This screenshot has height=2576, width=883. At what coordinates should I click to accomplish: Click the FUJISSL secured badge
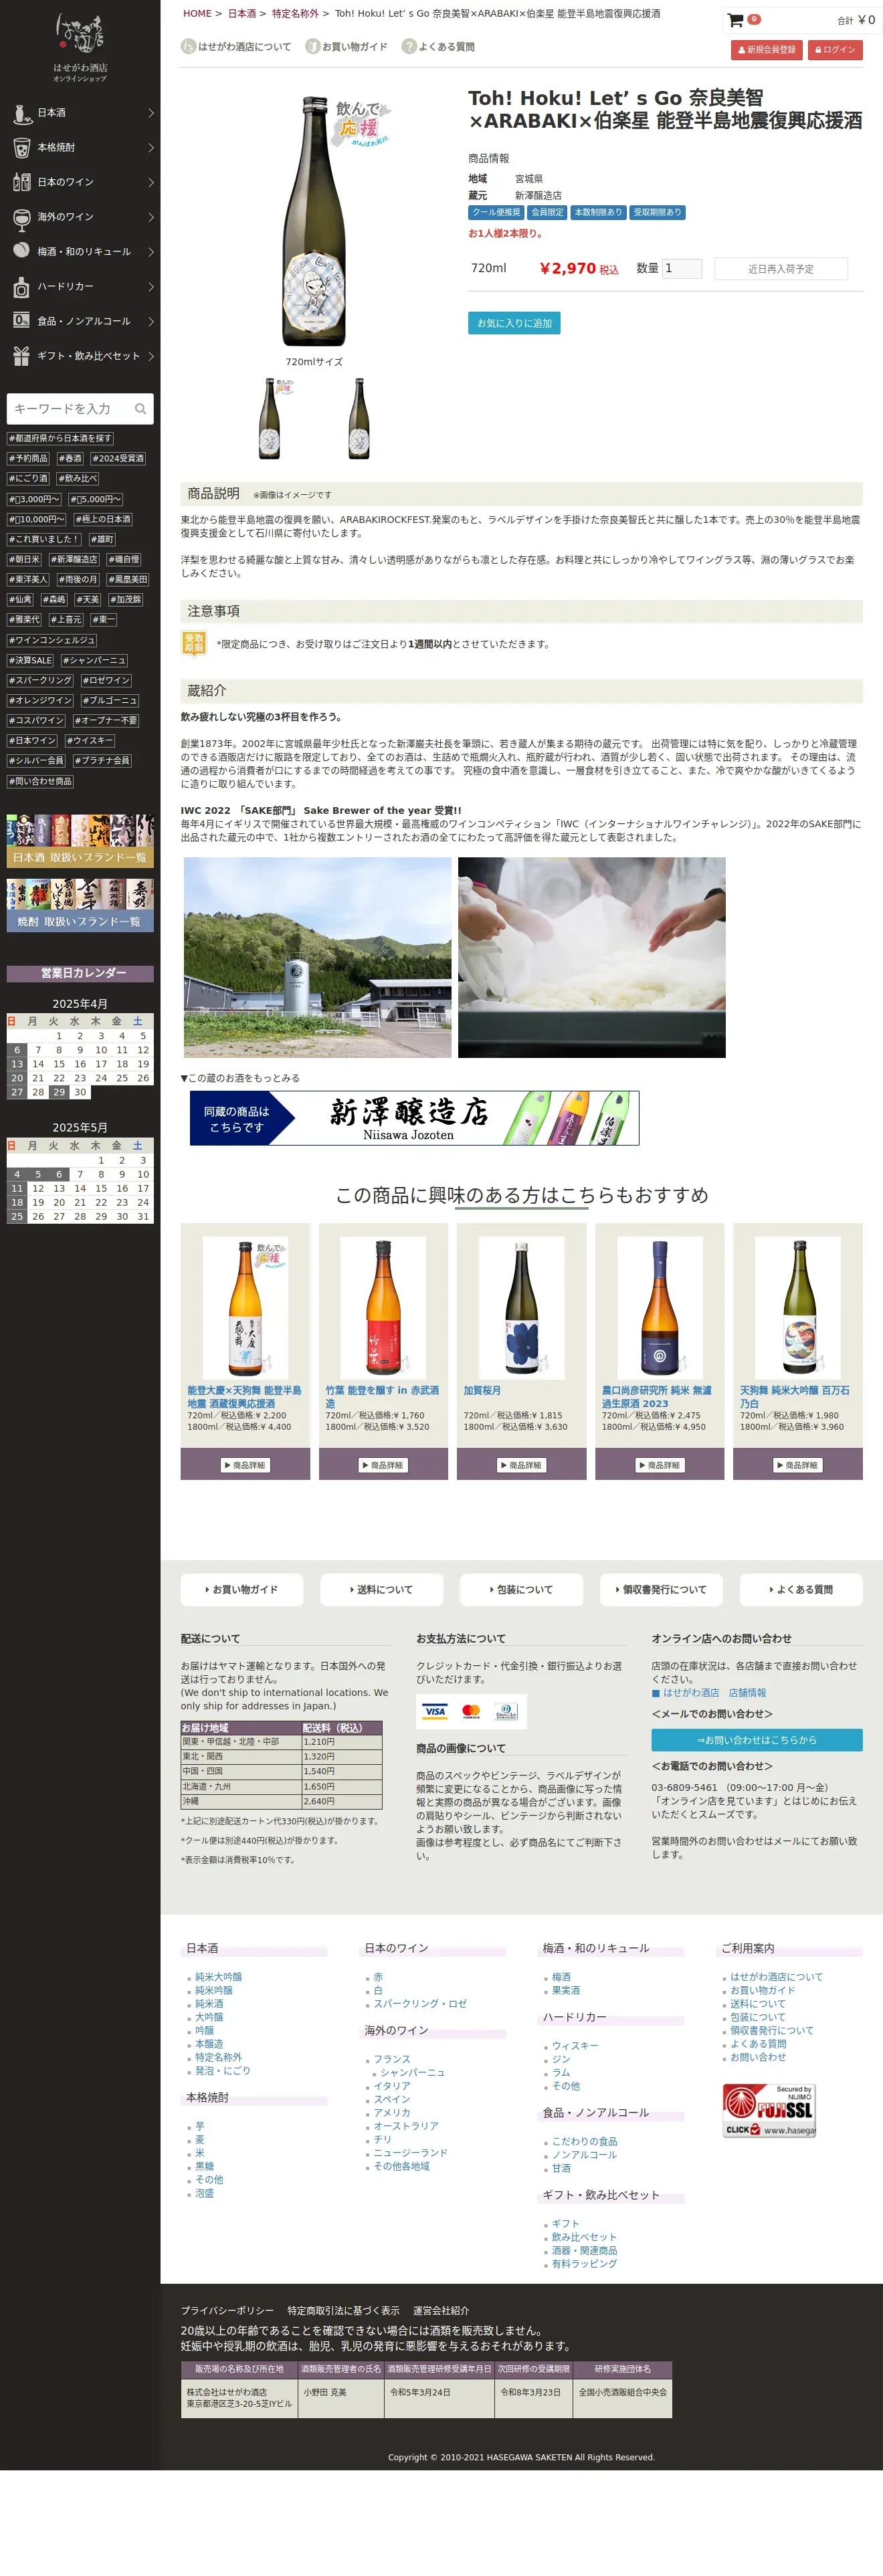click(x=769, y=2110)
